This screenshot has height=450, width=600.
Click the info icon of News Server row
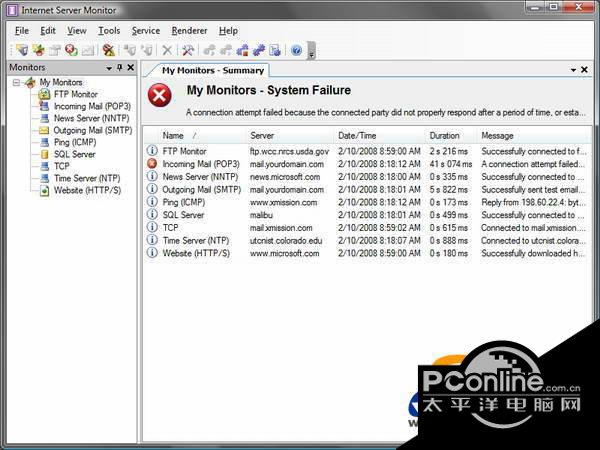[x=152, y=176]
